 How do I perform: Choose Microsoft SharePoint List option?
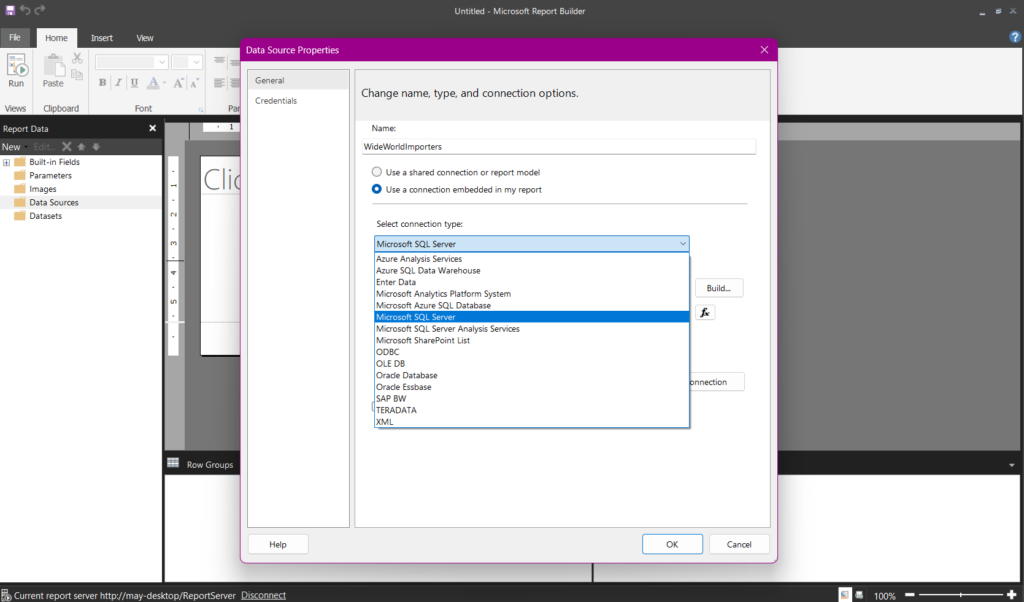pos(532,340)
